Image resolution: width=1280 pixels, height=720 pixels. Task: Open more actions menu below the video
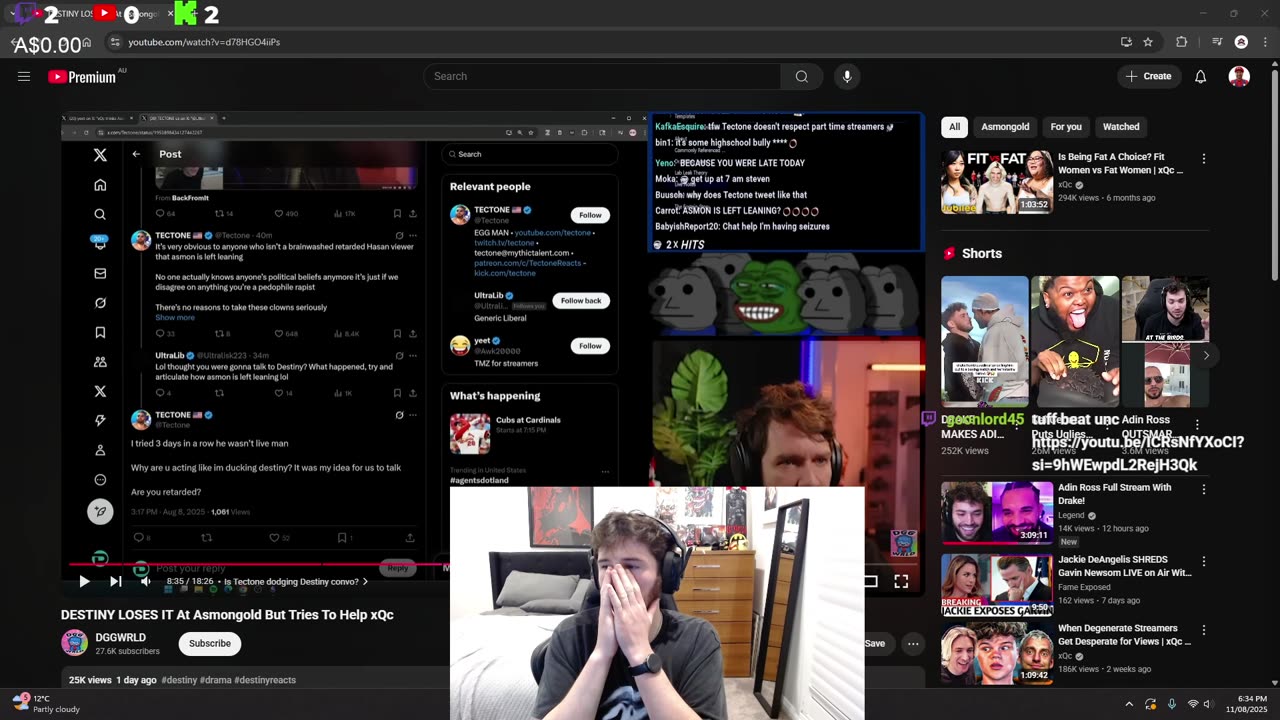(913, 644)
